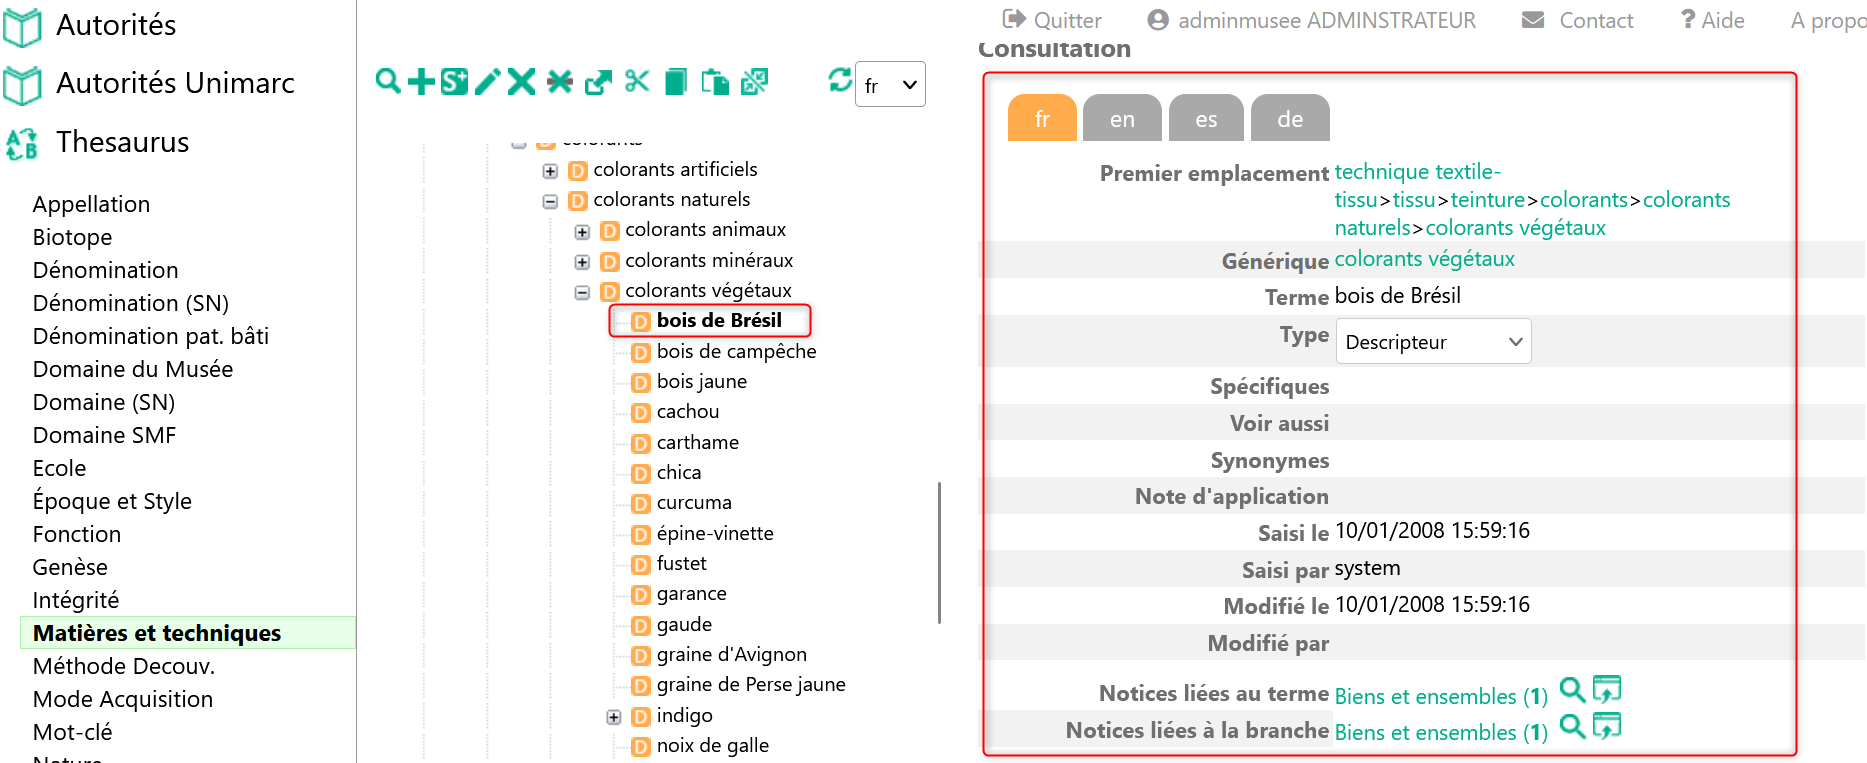Click the search magnifier in thesaurus toolbar

pyautogui.click(x=388, y=81)
